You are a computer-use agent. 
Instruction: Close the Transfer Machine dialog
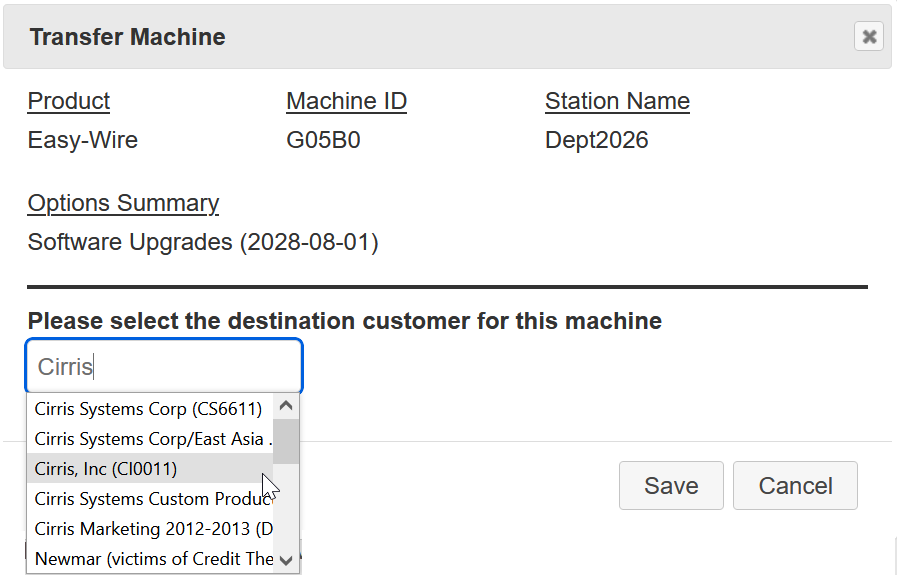tap(869, 37)
